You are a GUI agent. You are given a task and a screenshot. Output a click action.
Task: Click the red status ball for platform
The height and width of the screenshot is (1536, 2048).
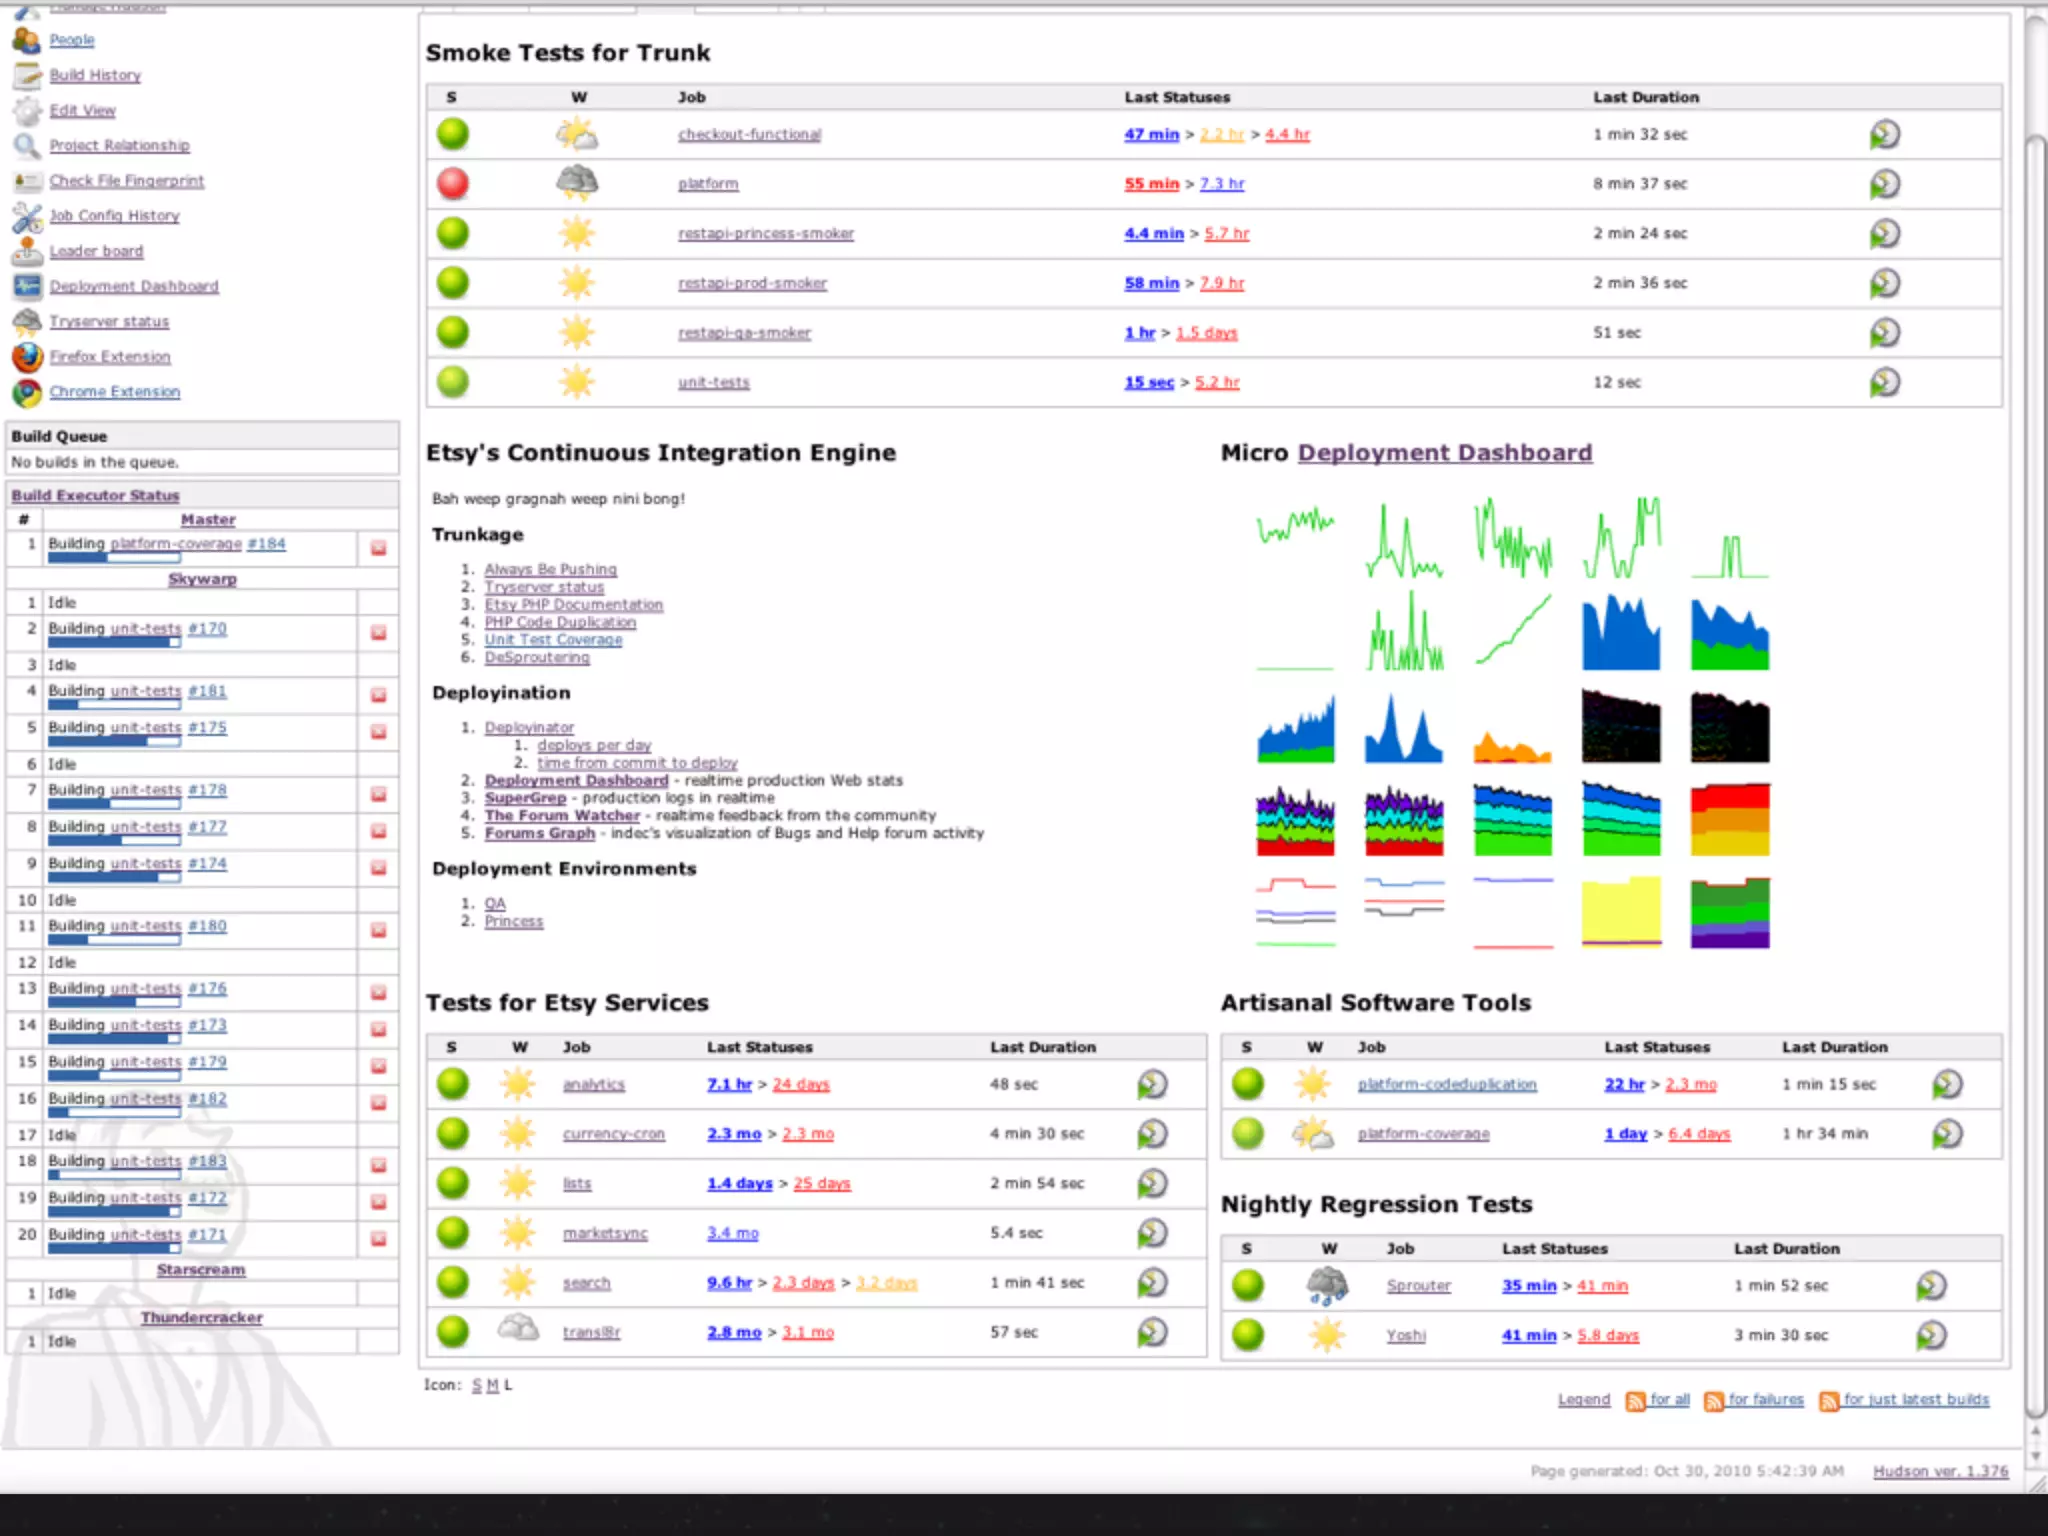(x=453, y=183)
